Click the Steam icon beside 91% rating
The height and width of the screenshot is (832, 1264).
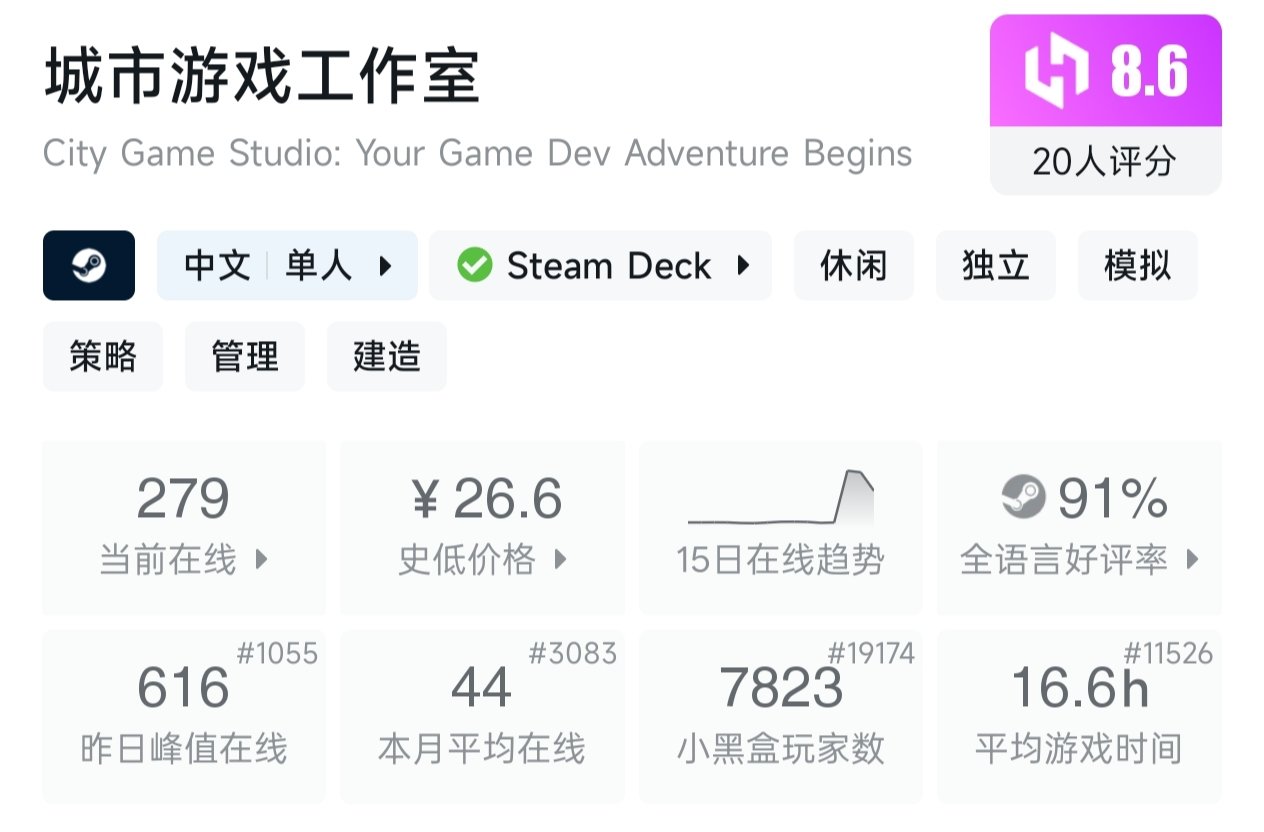(x=1023, y=497)
